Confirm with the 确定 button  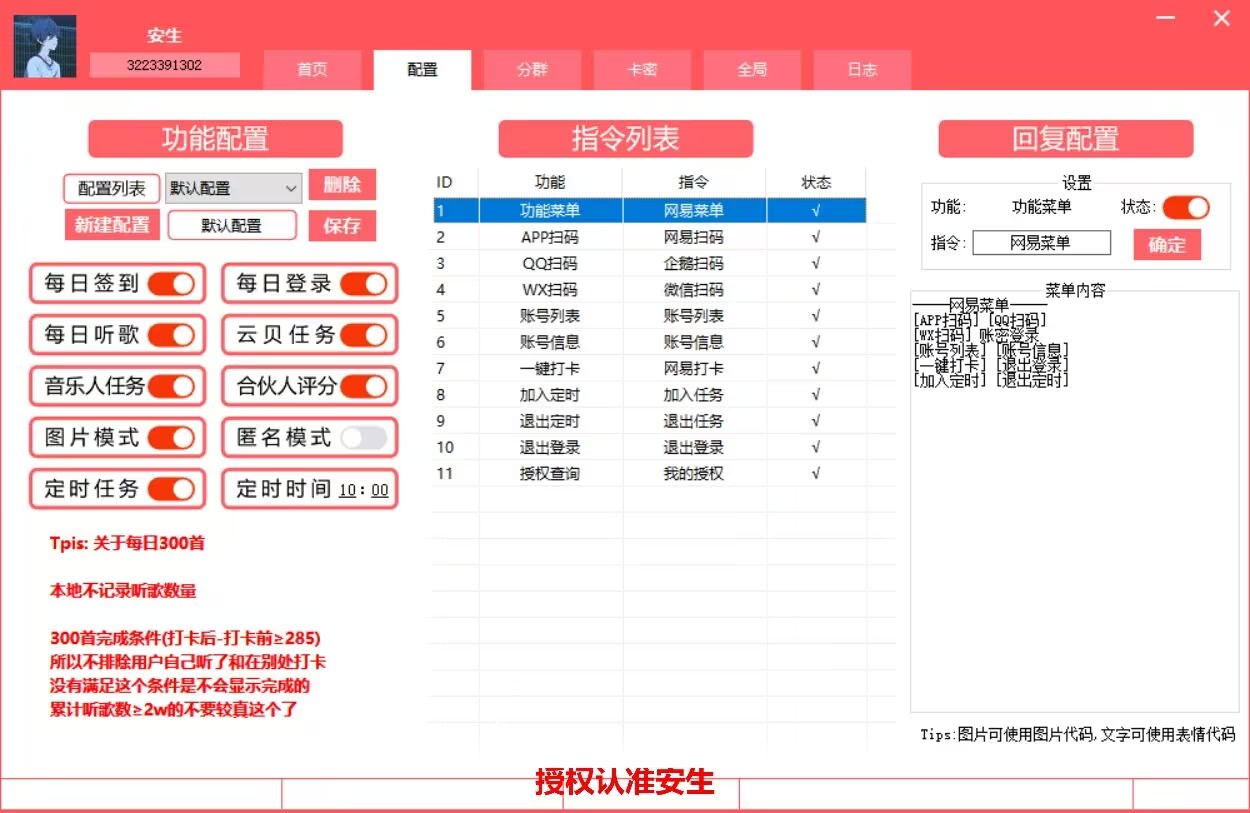[1166, 243]
